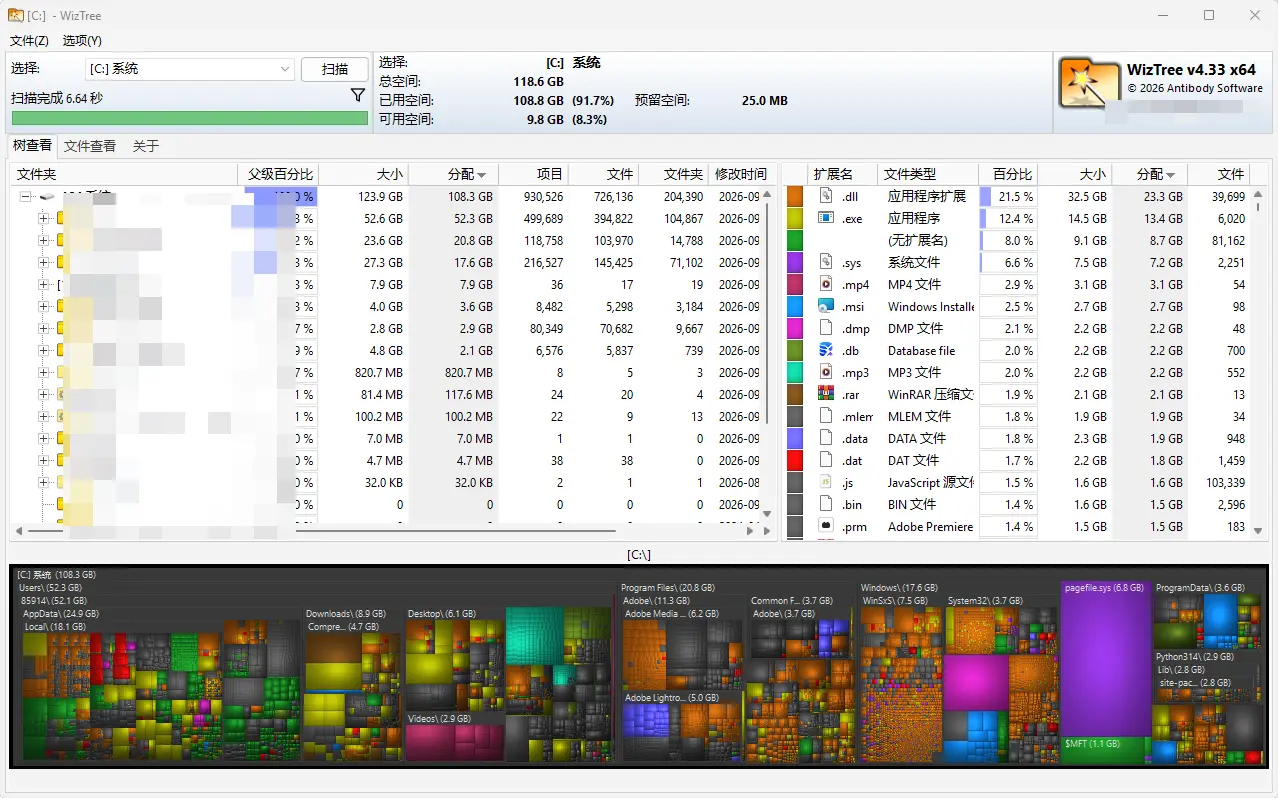Expand the folder row sized 52.6 GB

click(44, 218)
